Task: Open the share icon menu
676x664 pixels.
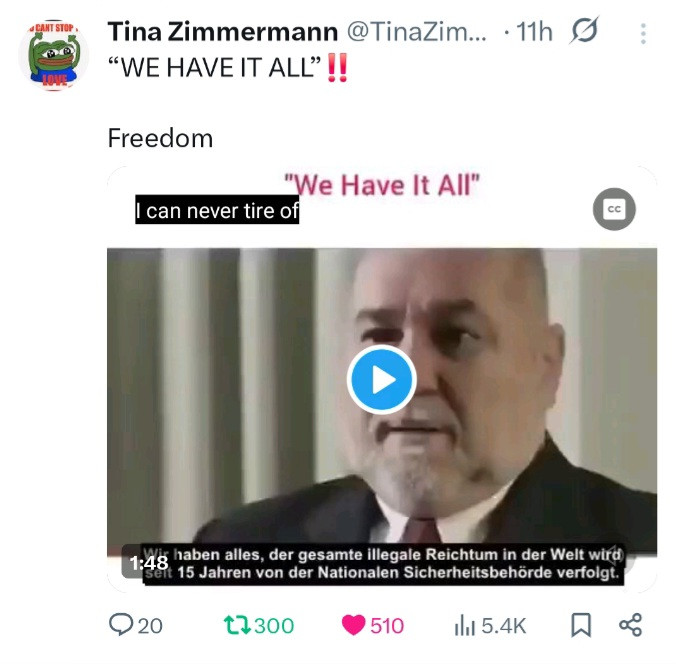Action: (630, 625)
